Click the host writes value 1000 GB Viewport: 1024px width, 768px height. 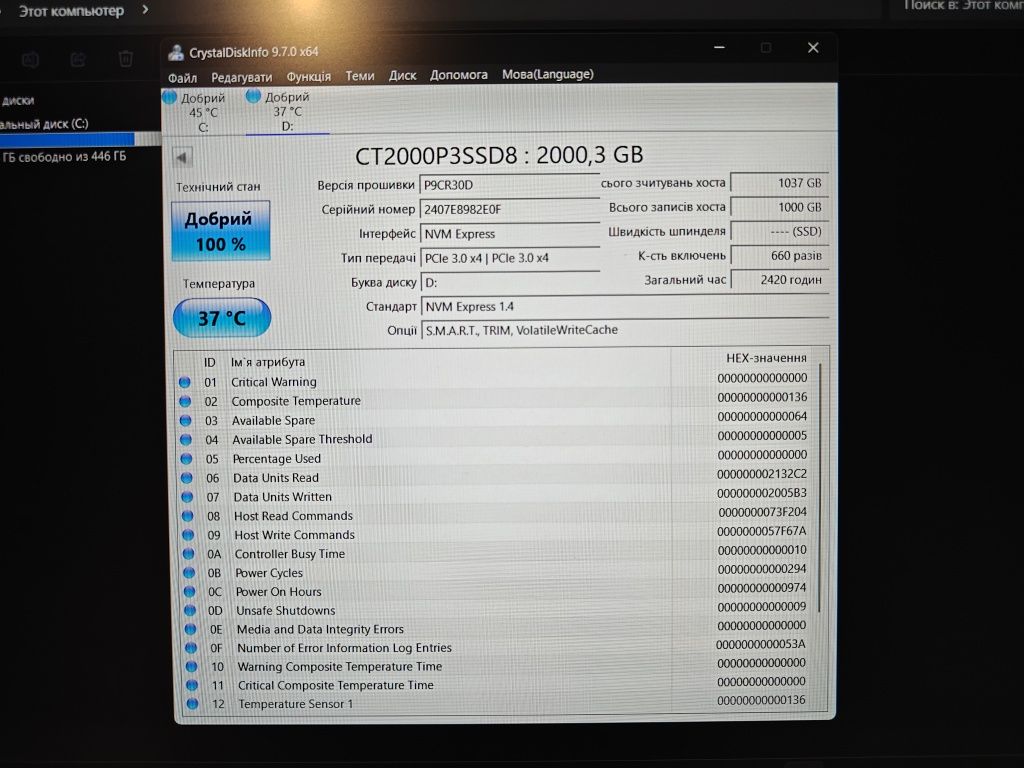[x=779, y=207]
